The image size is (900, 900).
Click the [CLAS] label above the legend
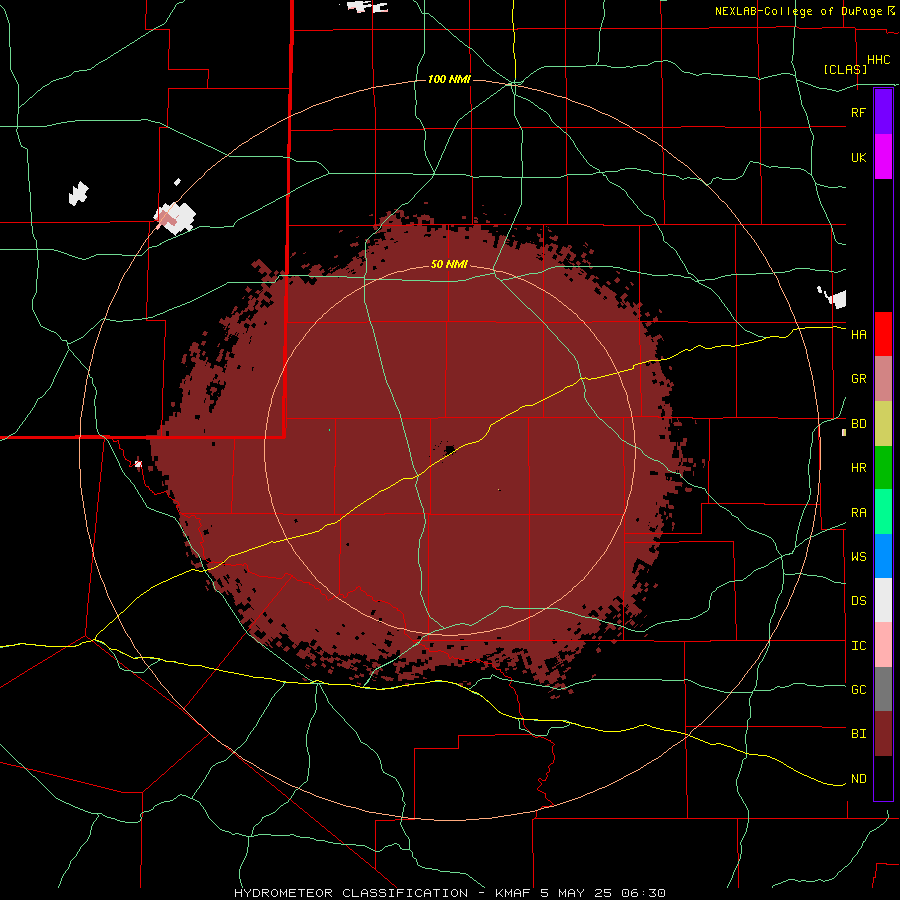(x=845, y=69)
